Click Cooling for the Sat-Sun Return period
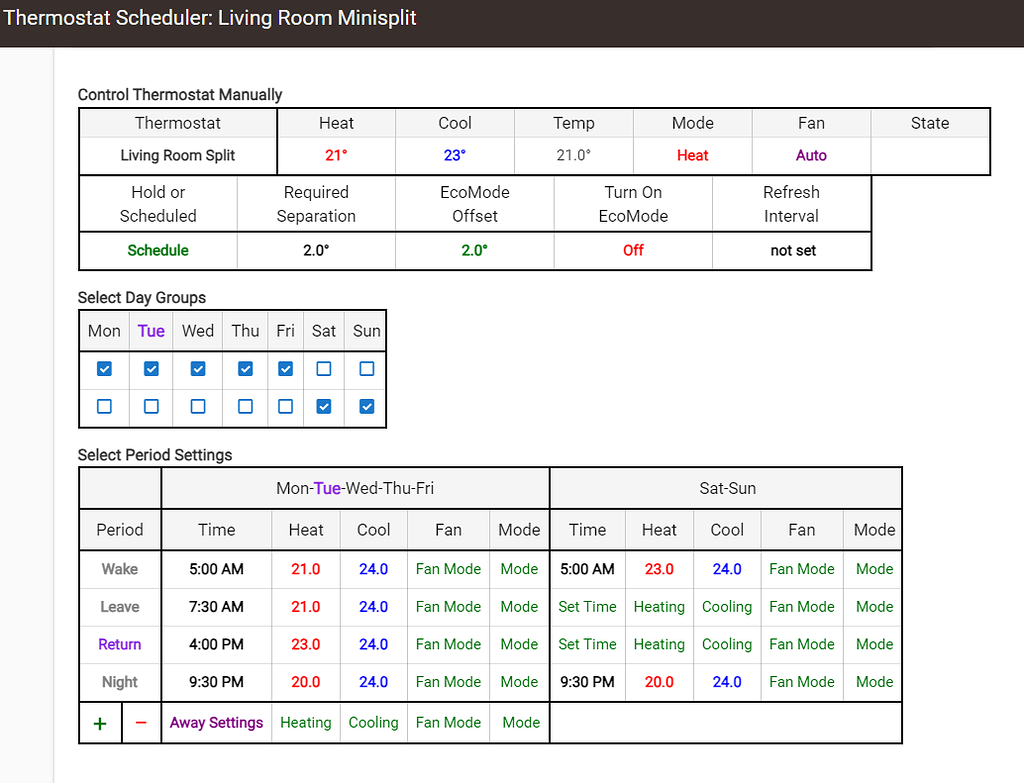1024x783 pixels. coord(727,644)
